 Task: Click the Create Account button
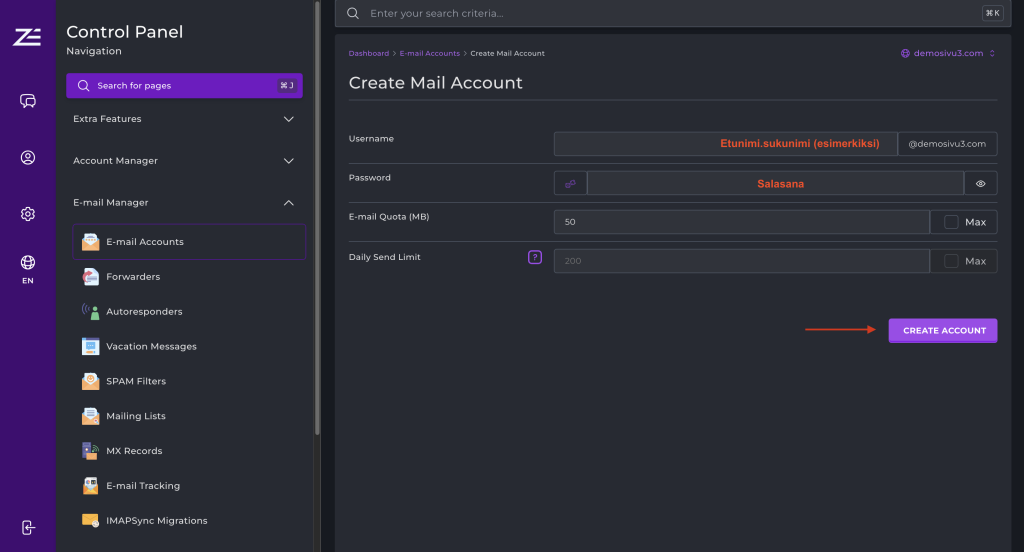tap(943, 330)
